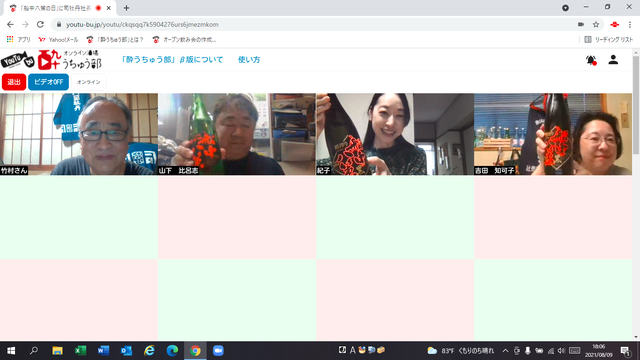Image resolution: width=640 pixels, height=360 pixels.
Task: Switch to Chrome in taskbar
Action: point(195,351)
